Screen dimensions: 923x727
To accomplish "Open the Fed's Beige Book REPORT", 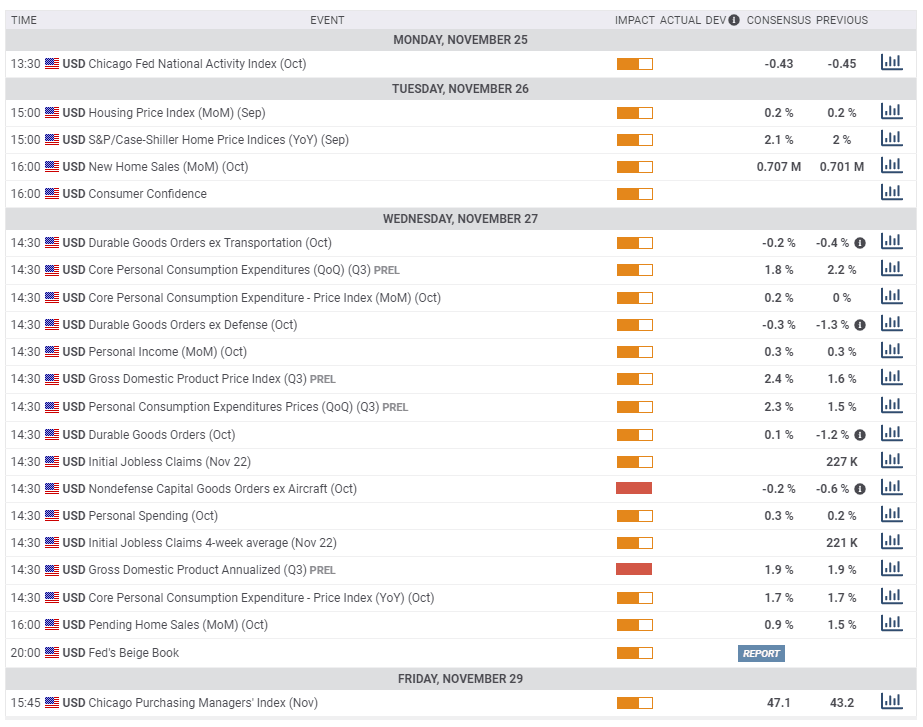I will point(761,653).
